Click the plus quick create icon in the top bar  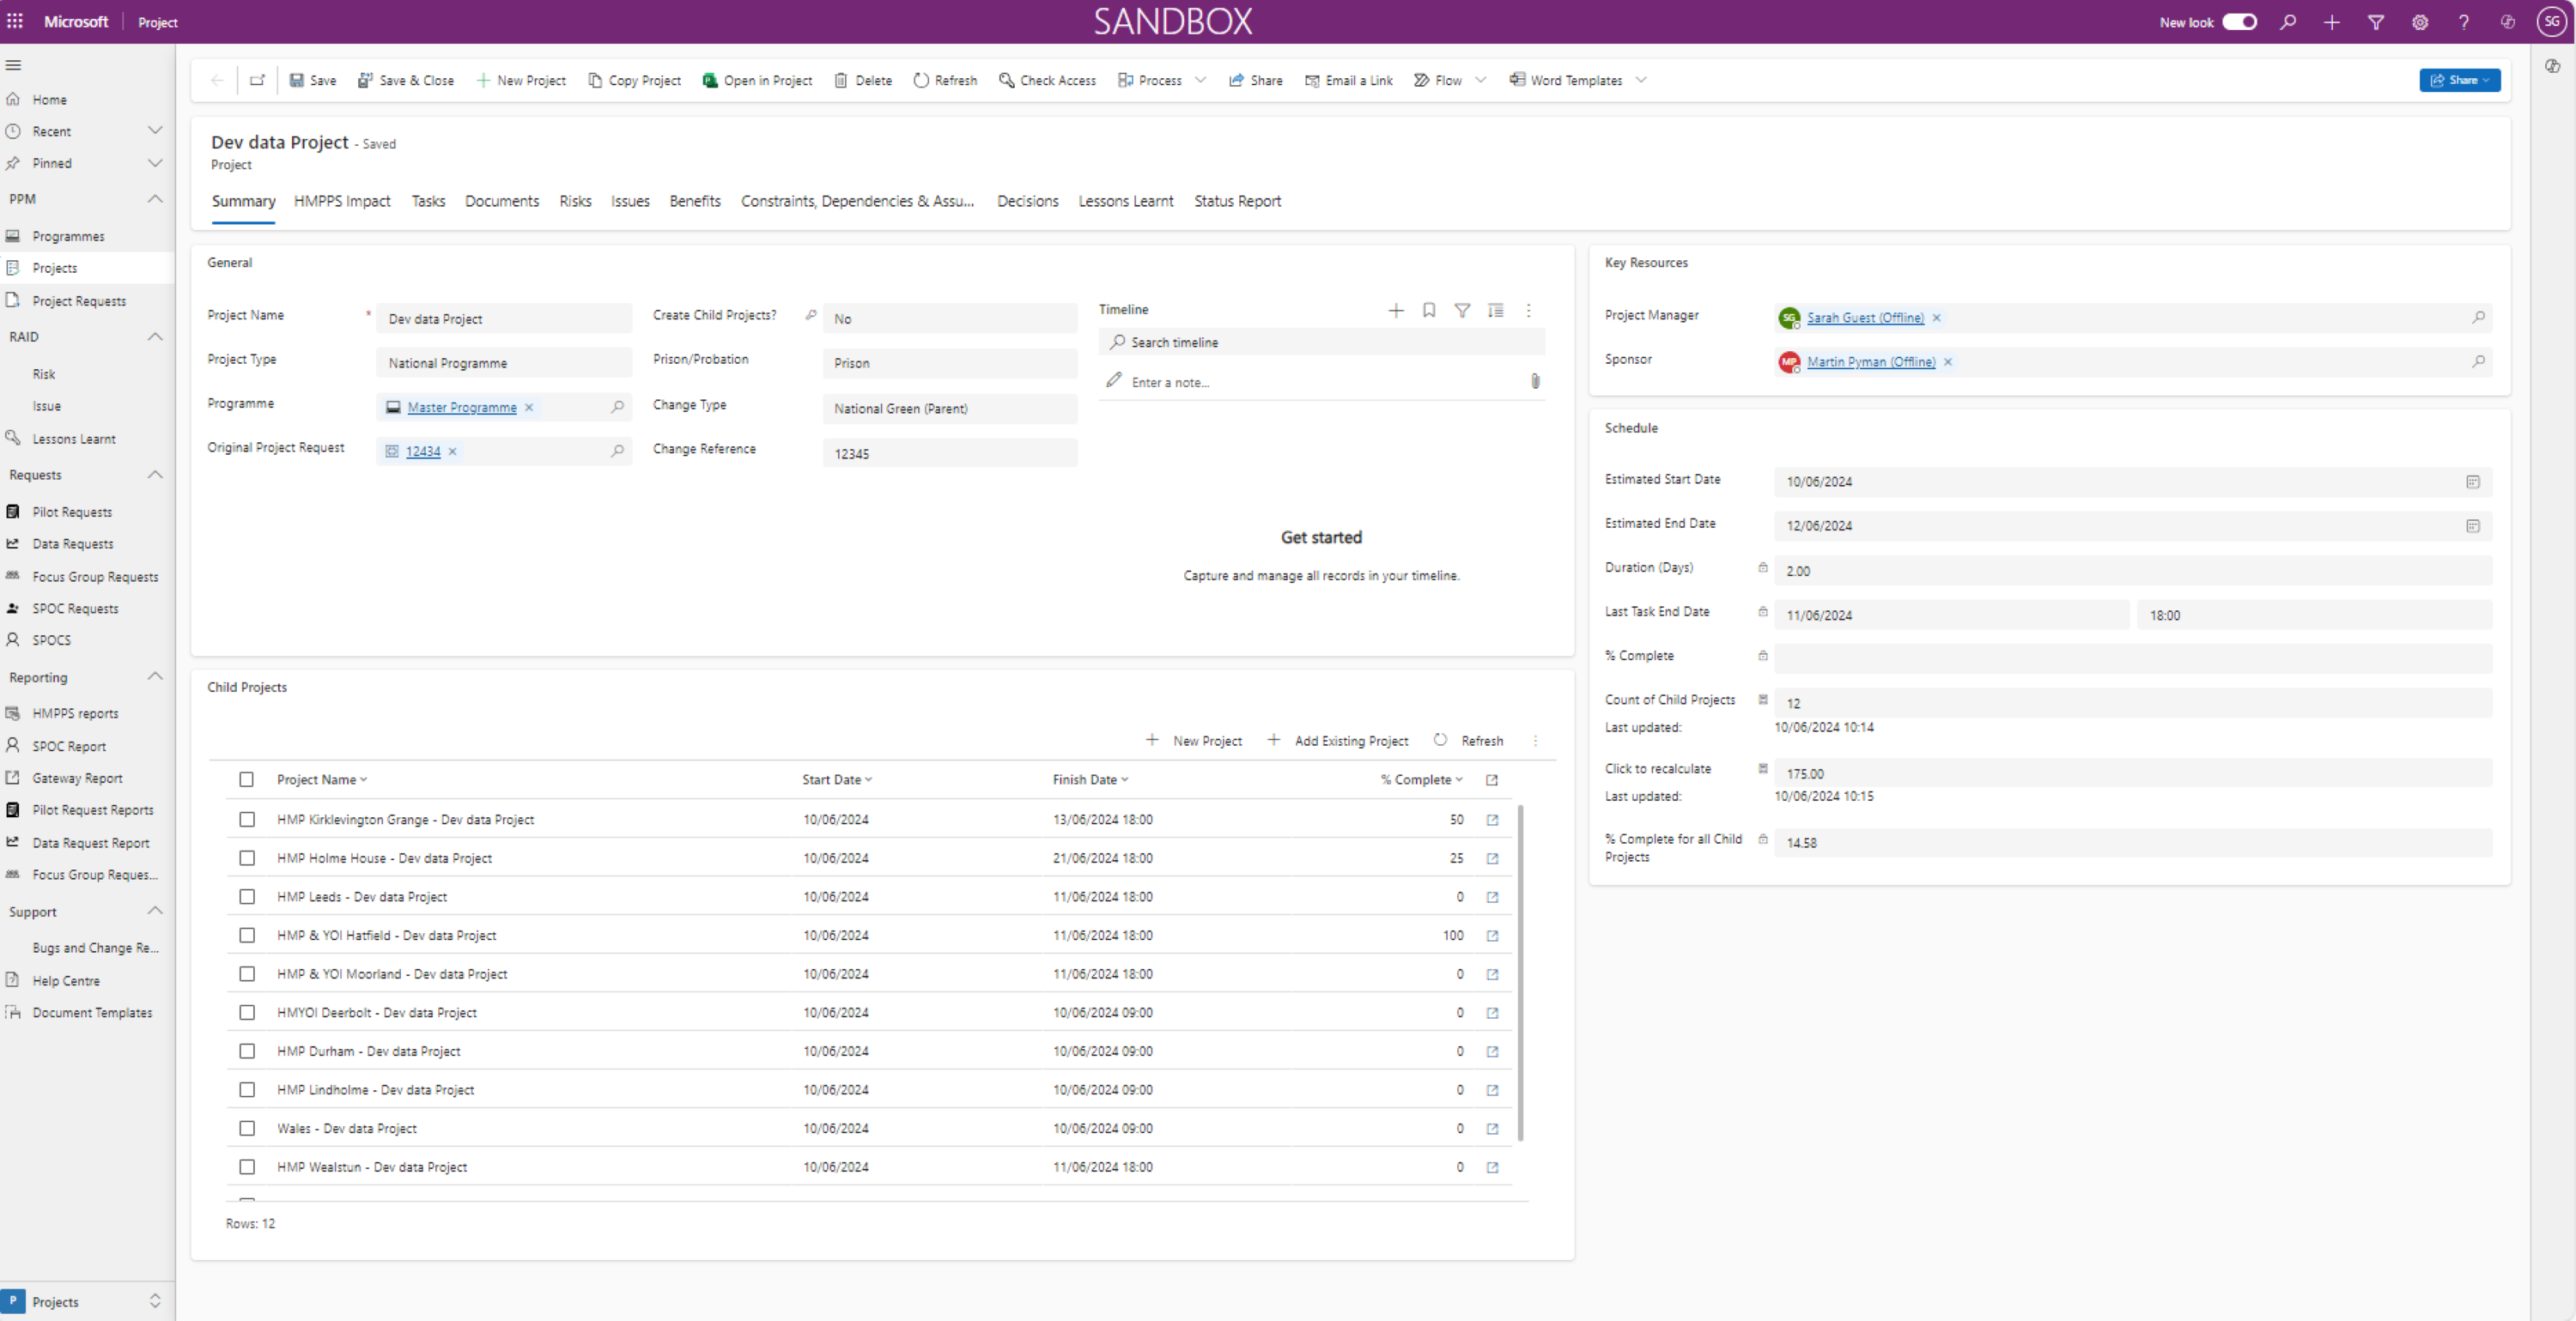click(x=2332, y=22)
